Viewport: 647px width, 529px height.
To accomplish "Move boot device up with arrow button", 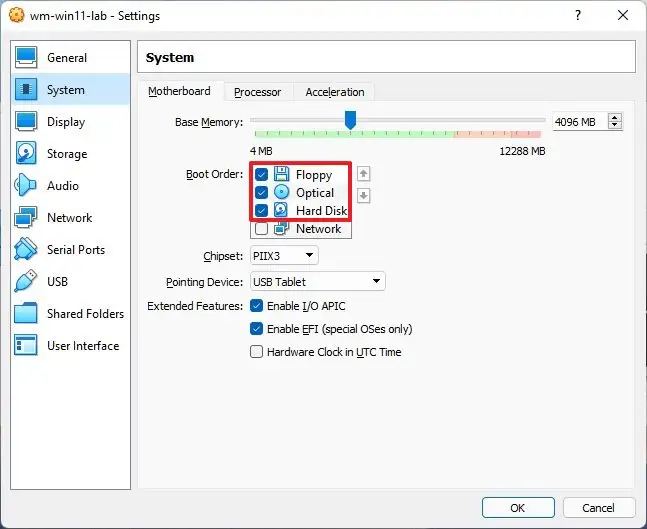I will (x=363, y=174).
